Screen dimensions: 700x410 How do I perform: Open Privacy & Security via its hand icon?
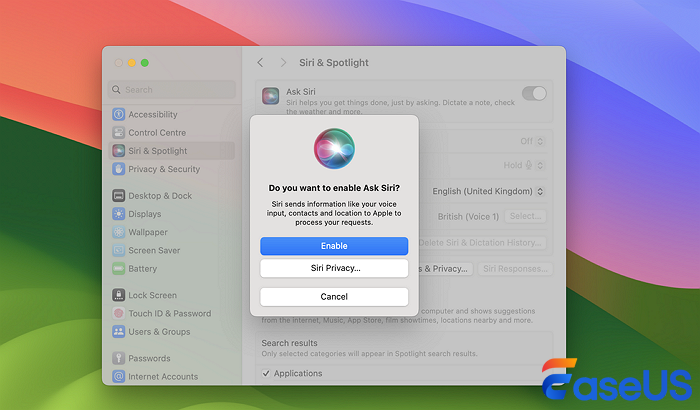point(118,169)
